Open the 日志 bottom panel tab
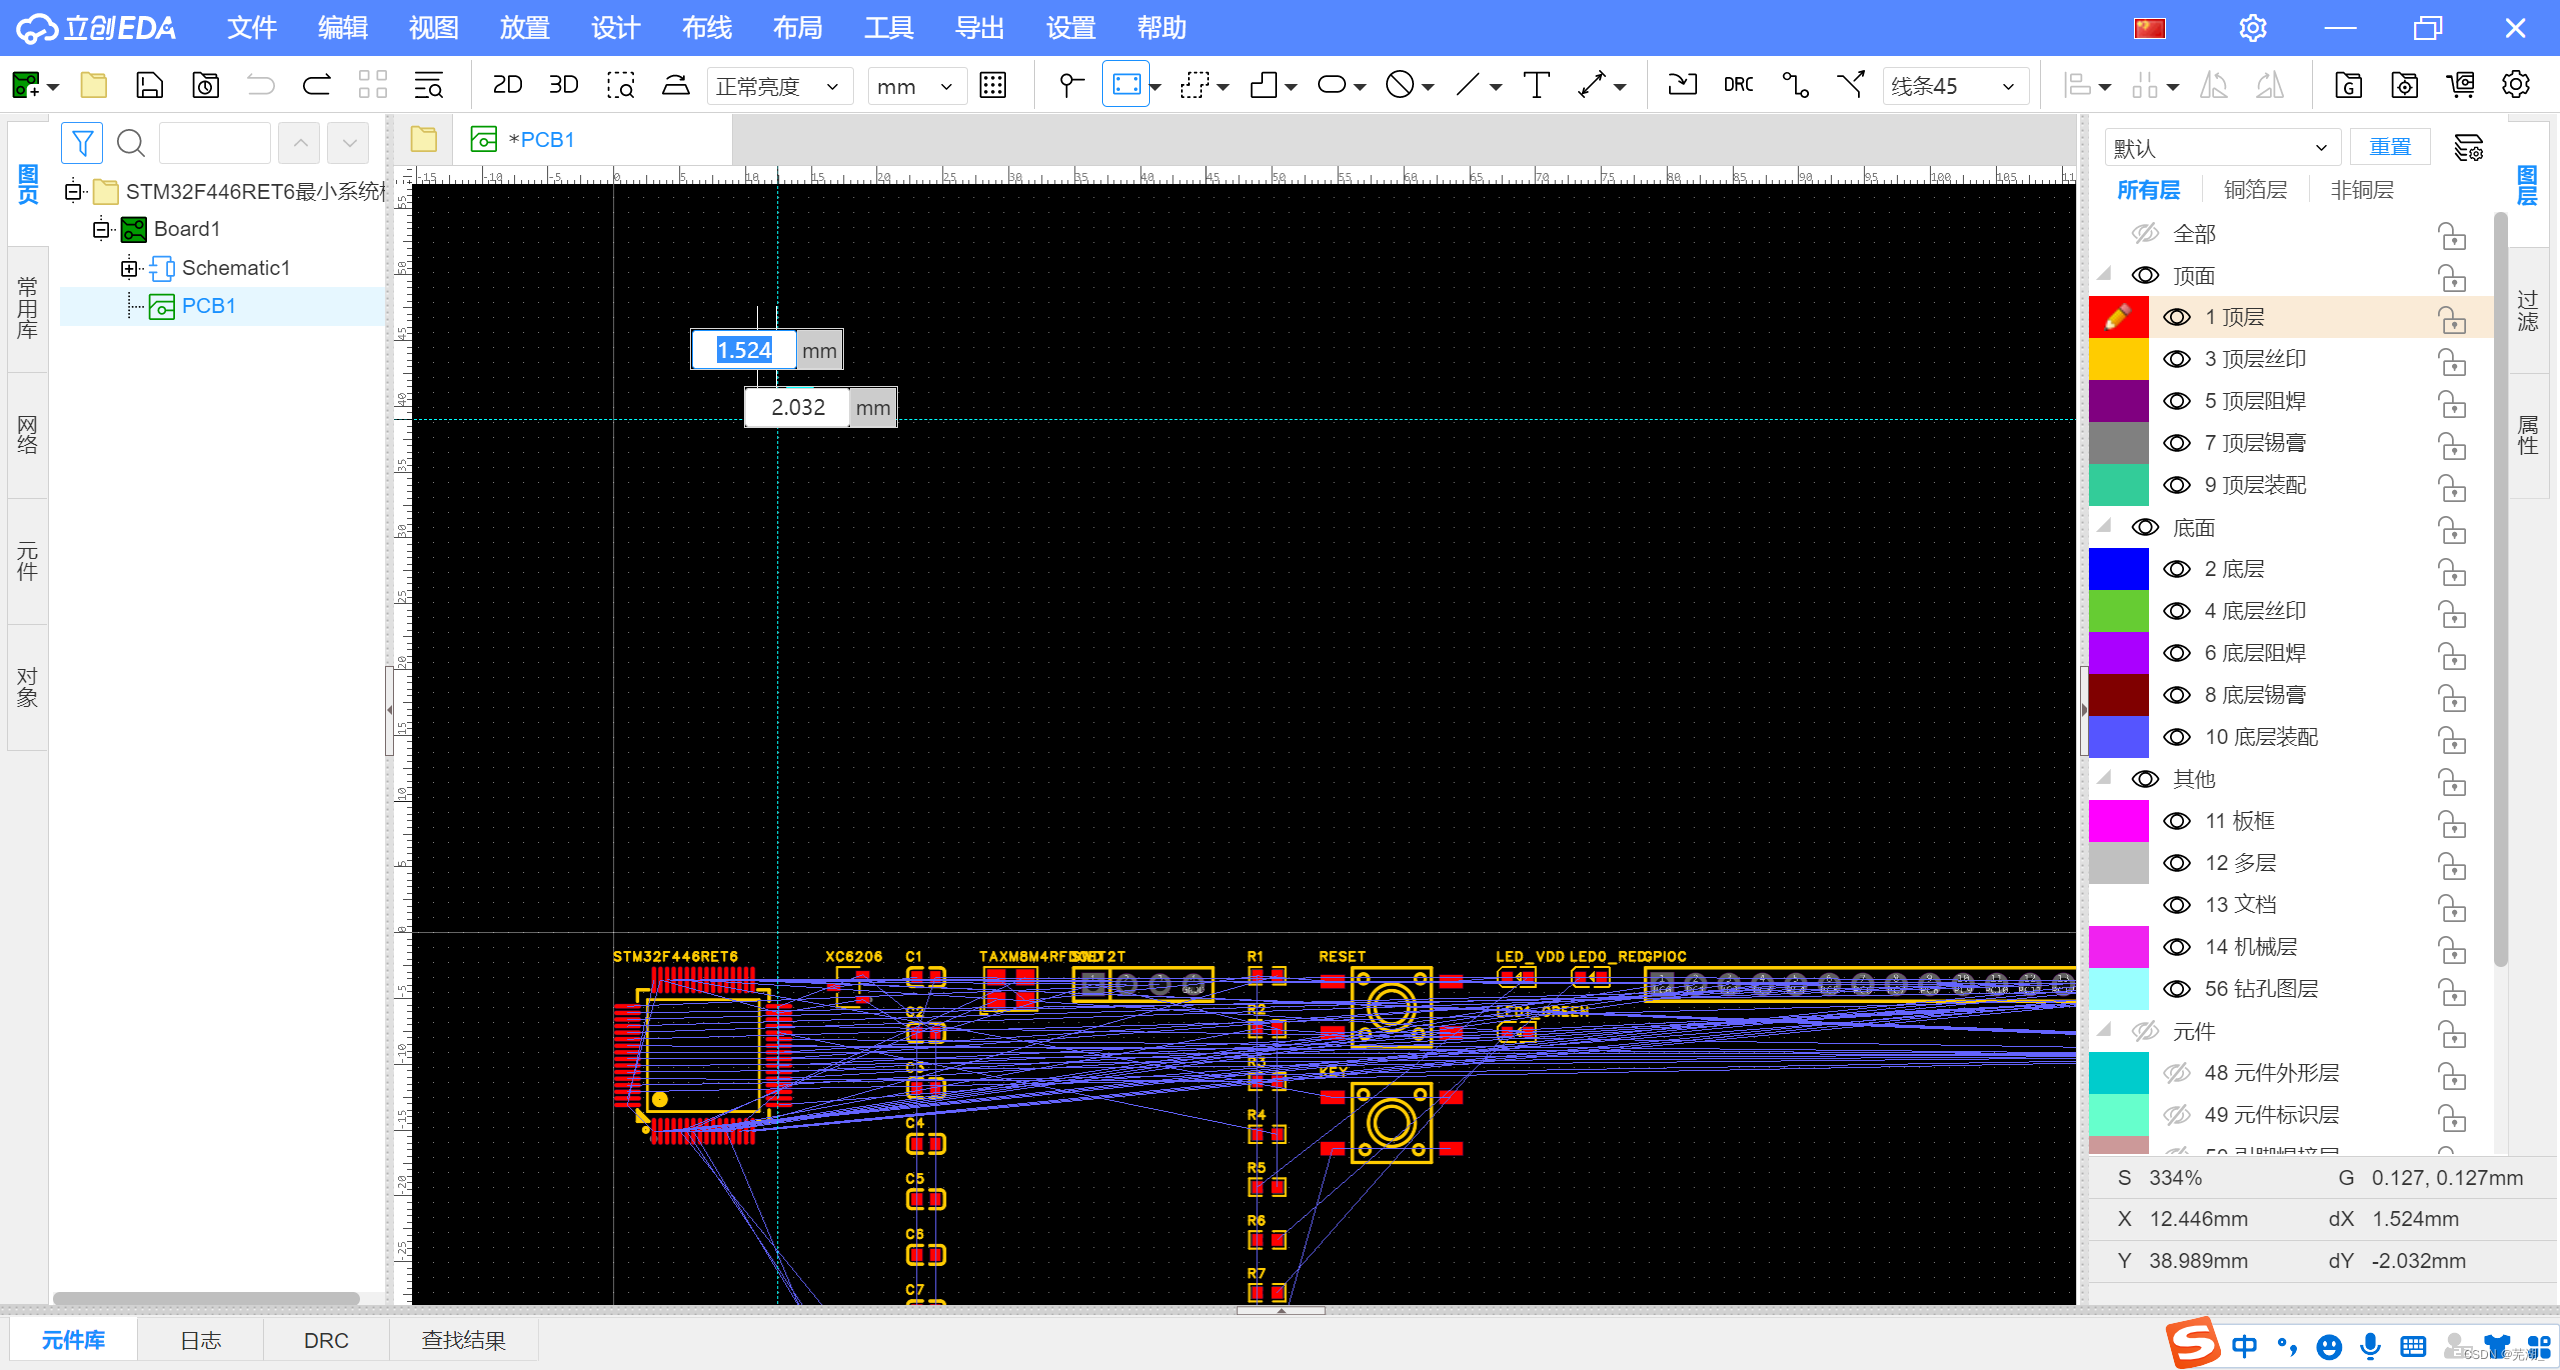 [x=200, y=1340]
